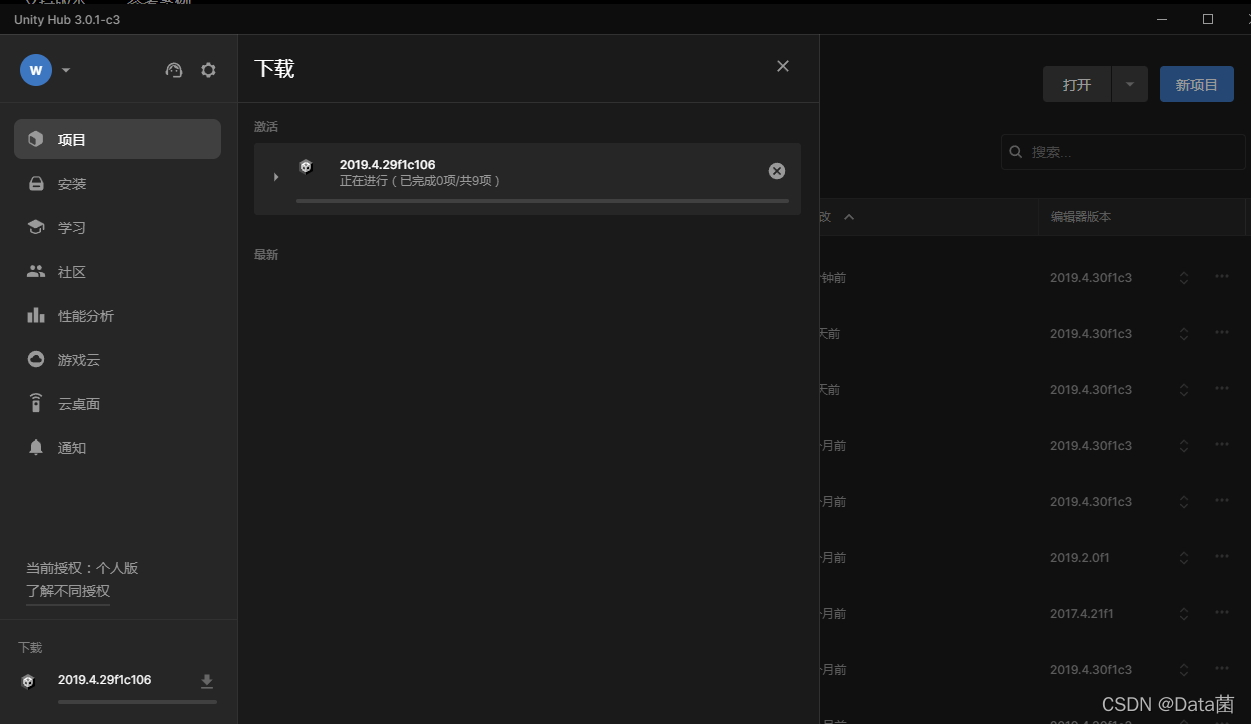Screen dimensions: 1251x724
Task: Click the 通知 bell icon
Action: tap(36, 447)
